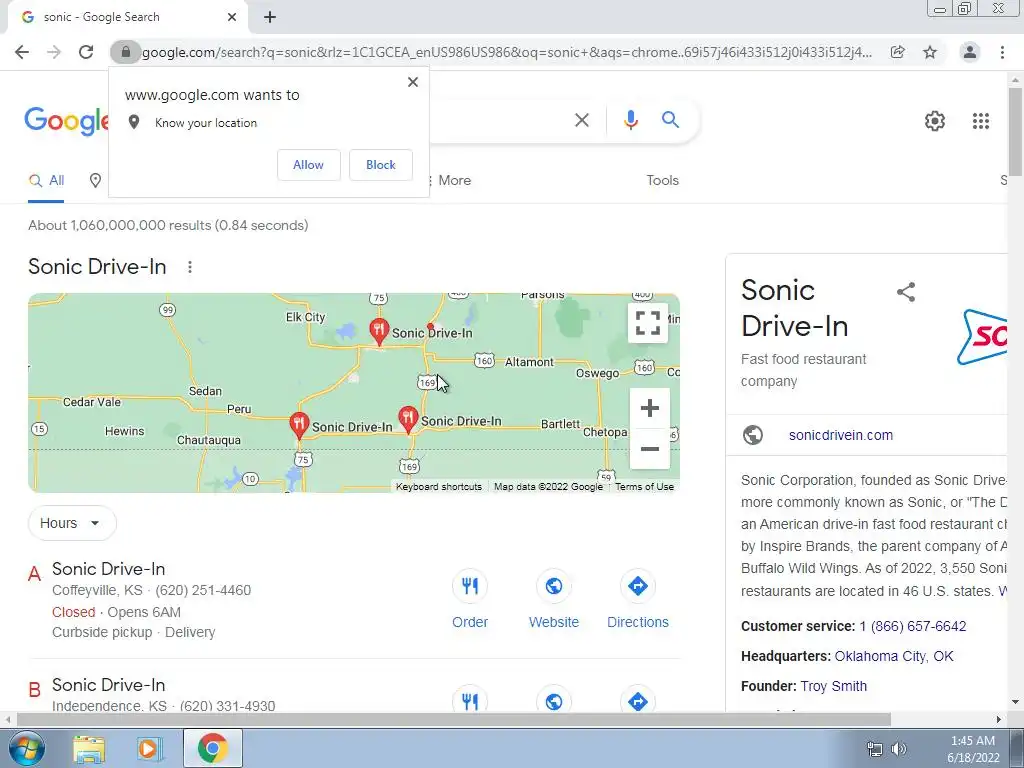Screen dimensions: 1024x768
Task: Visit Independence Sonic website
Action: point(554,701)
